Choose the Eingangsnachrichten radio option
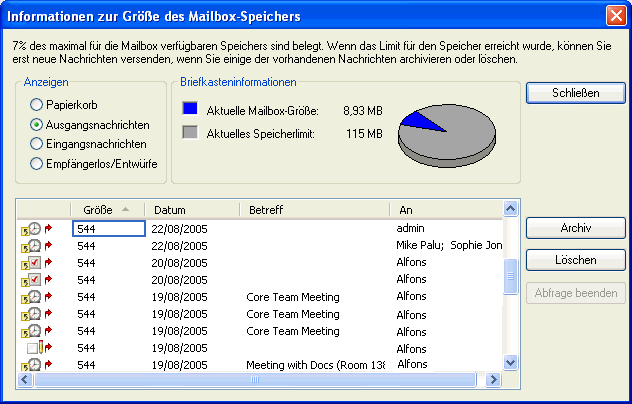Screen dimensions: 632x404 pyautogui.click(x=36, y=144)
